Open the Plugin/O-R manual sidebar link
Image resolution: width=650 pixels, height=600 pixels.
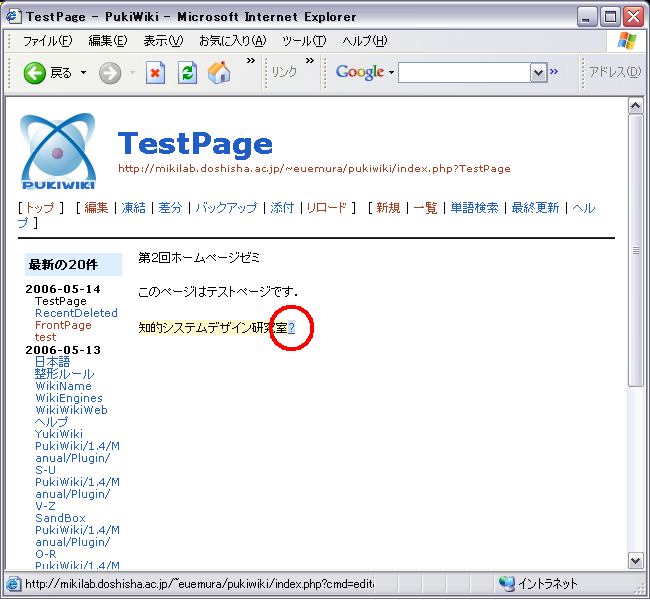77,542
